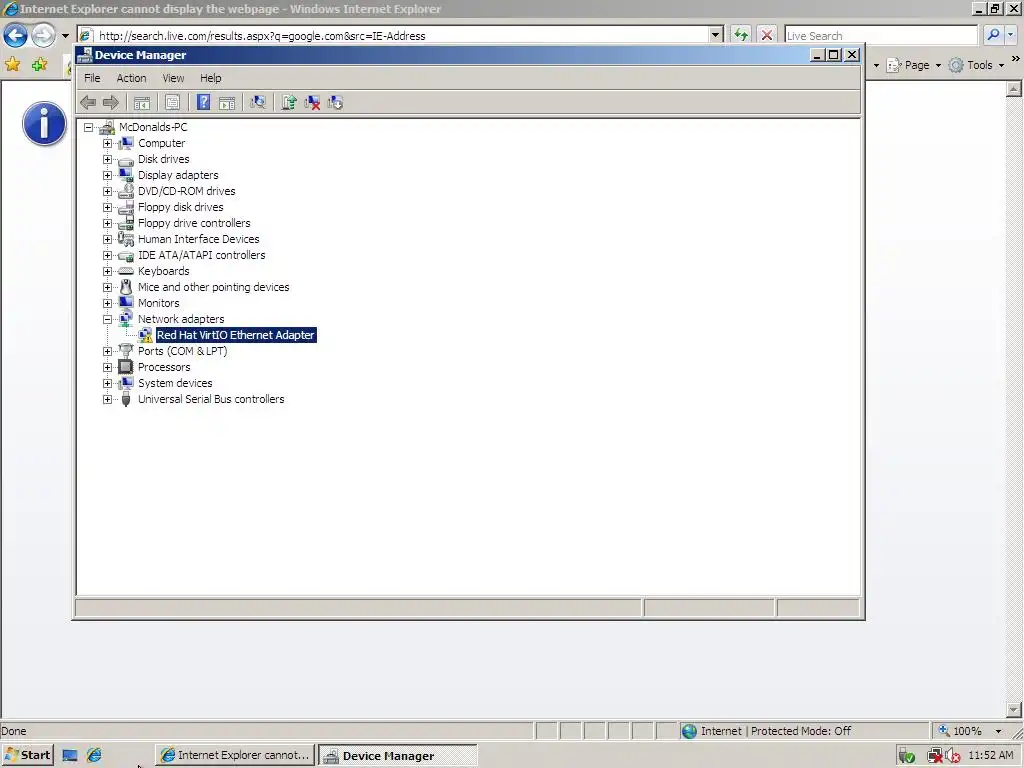Click Scan for hardware changes icon
Viewport: 1024px width, 768px height.
coord(258,103)
